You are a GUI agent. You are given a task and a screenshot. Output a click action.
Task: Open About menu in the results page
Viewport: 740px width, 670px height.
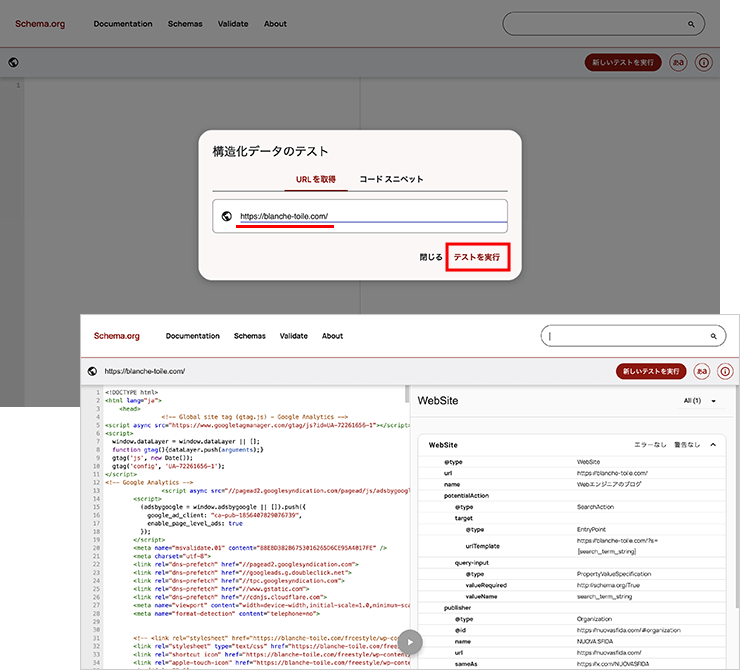[x=332, y=336]
